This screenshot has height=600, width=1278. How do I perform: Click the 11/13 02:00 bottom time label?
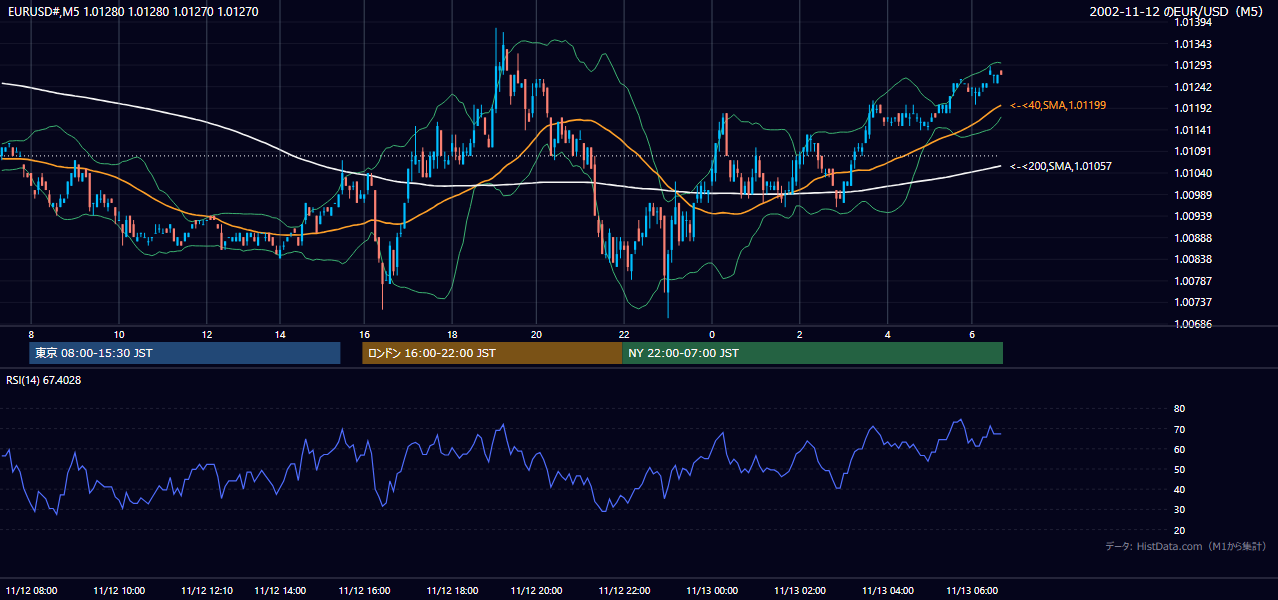click(x=800, y=590)
